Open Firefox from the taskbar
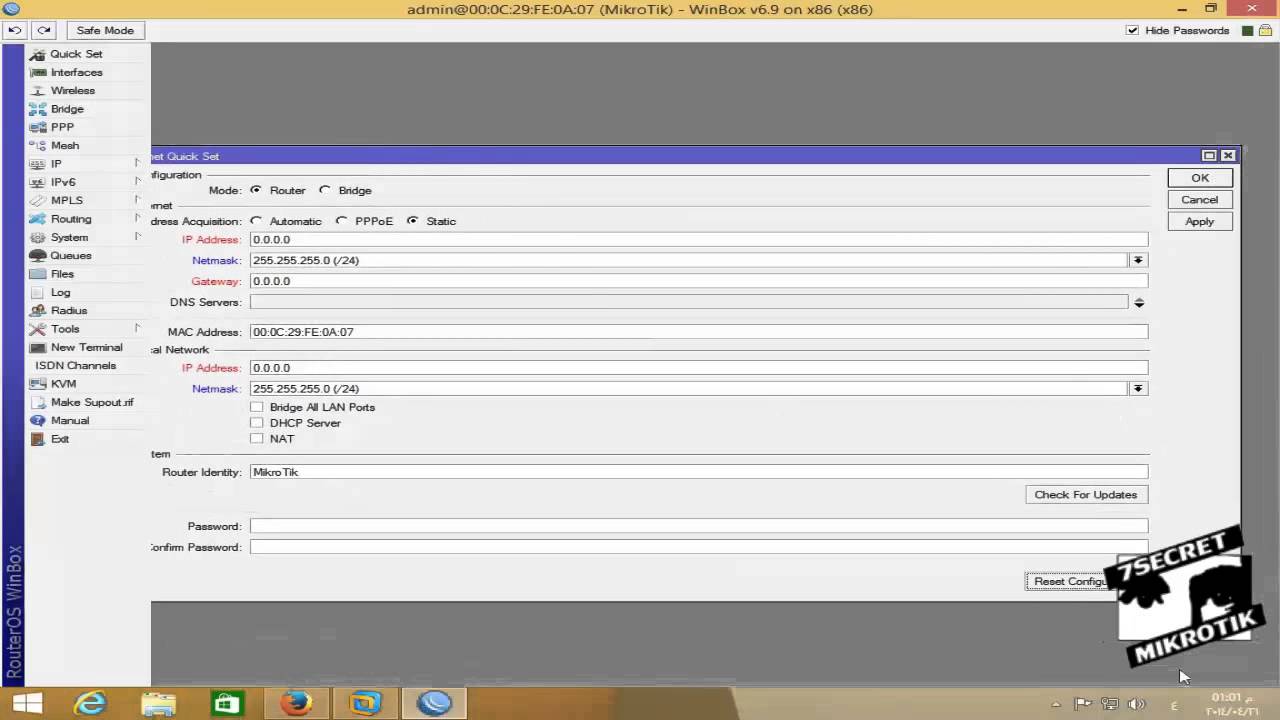Image resolution: width=1280 pixels, height=720 pixels. click(295, 704)
